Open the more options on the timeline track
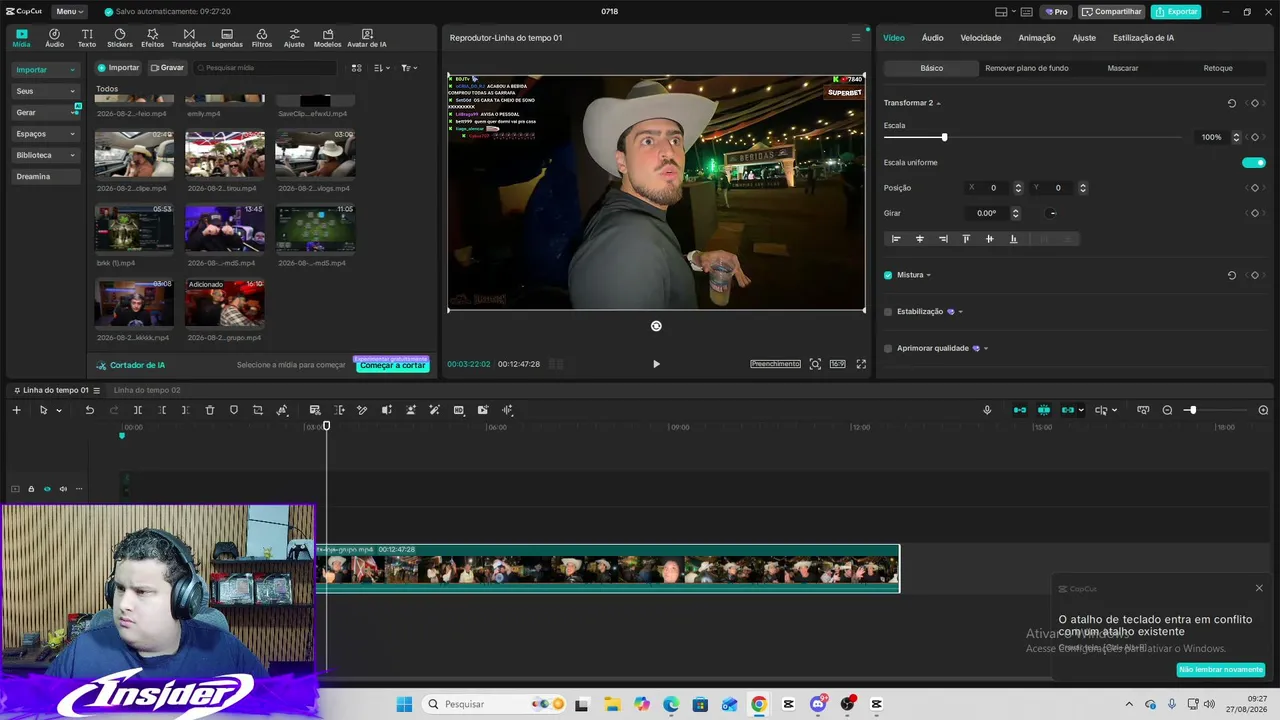Screen dimensions: 1280x720 coord(79,489)
